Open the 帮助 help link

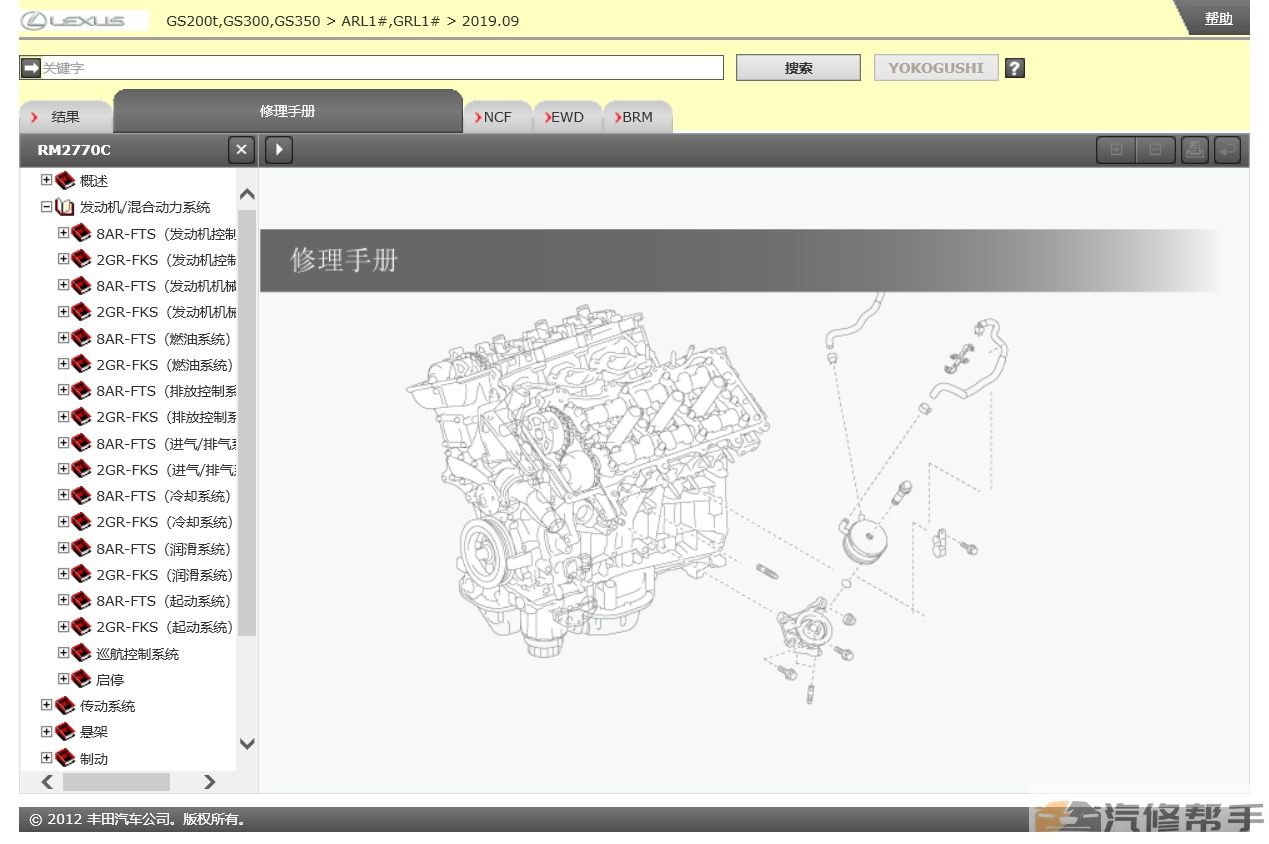coord(1218,18)
